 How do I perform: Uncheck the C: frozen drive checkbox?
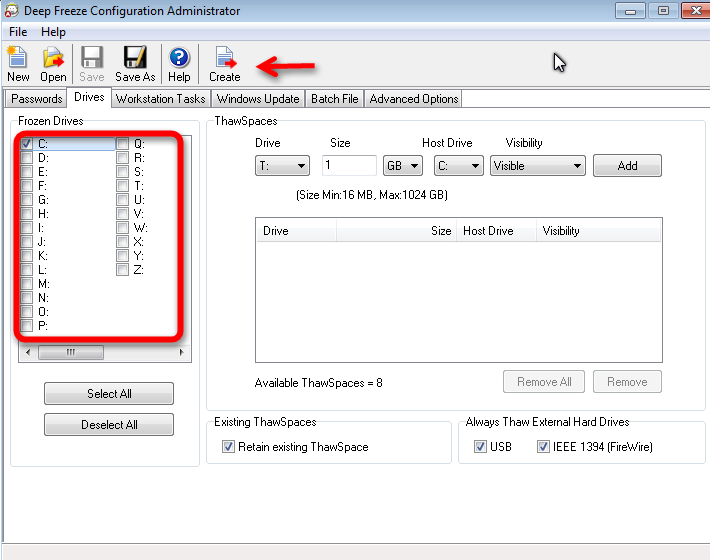[27, 144]
